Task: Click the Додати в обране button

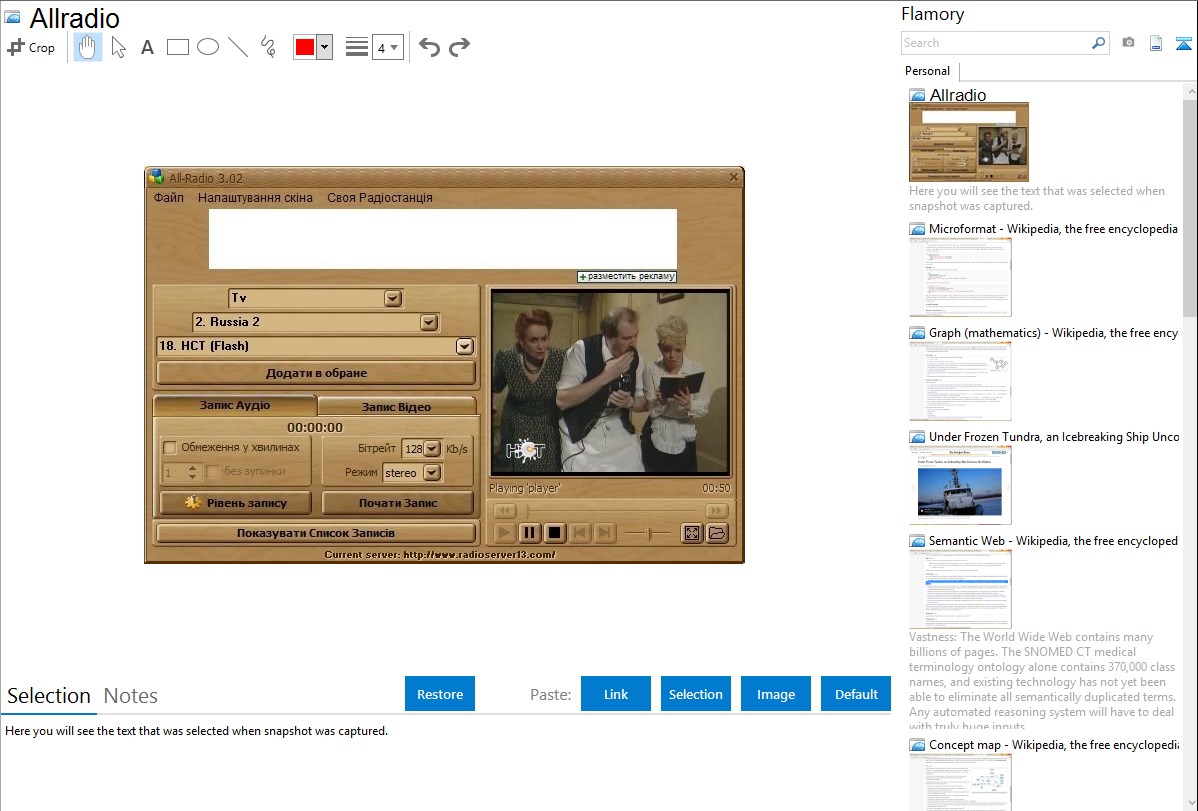Action: tap(316, 373)
